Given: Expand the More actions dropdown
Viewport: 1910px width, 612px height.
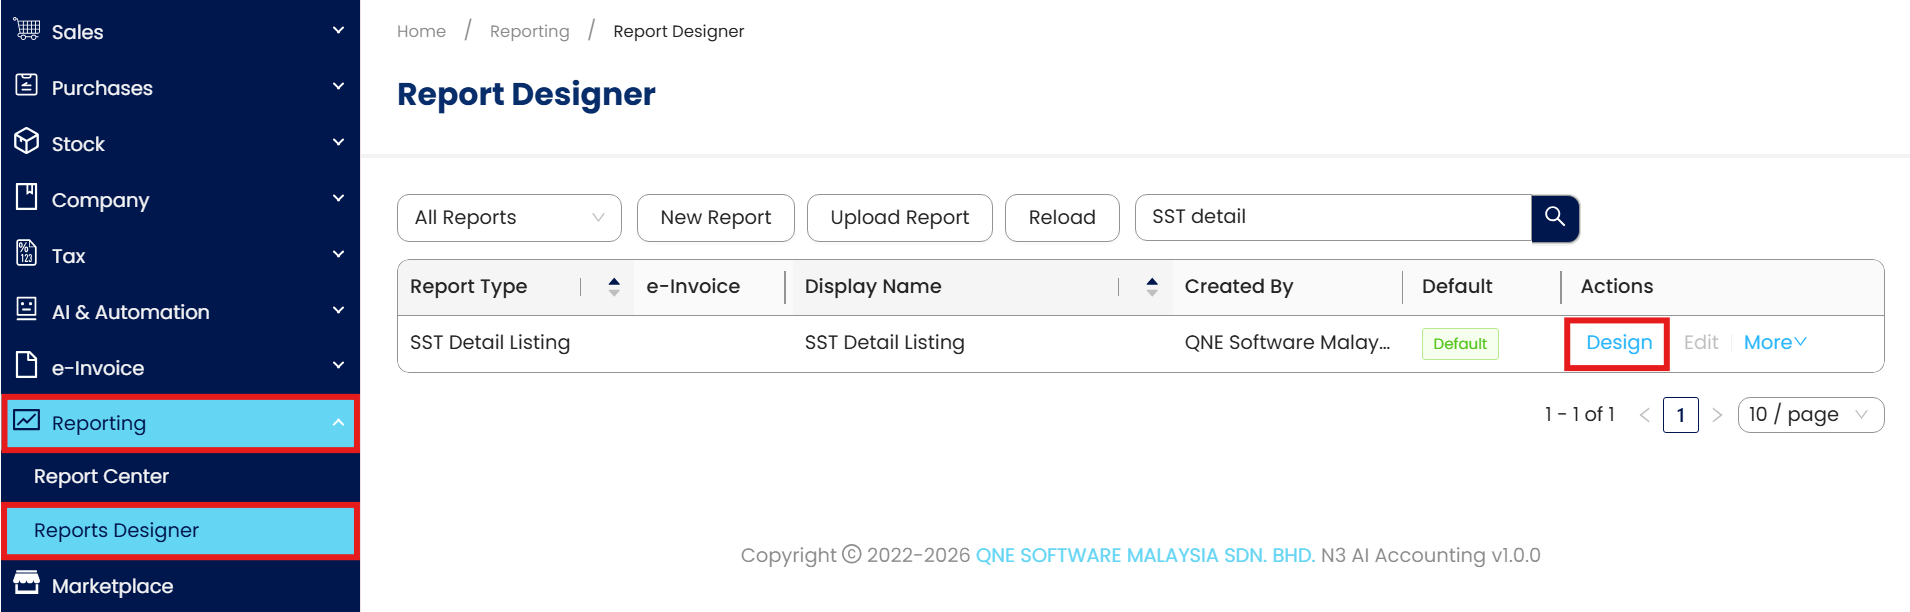Looking at the screenshot, I should pos(1775,343).
